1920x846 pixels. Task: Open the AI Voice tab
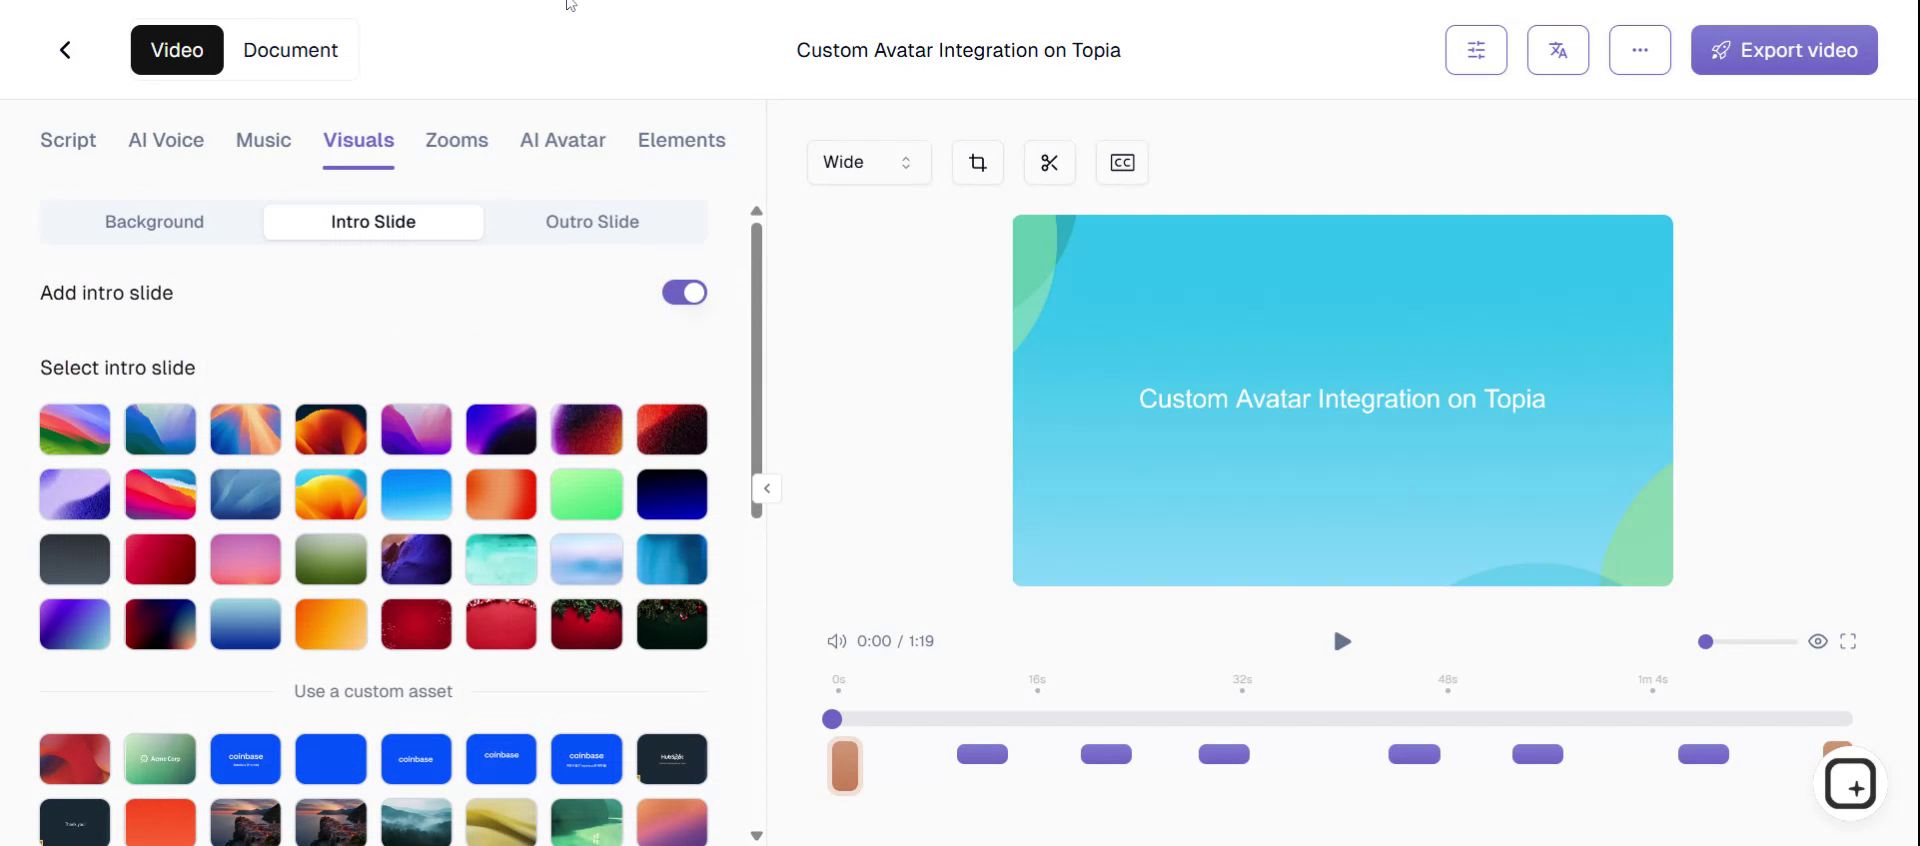[x=166, y=140]
